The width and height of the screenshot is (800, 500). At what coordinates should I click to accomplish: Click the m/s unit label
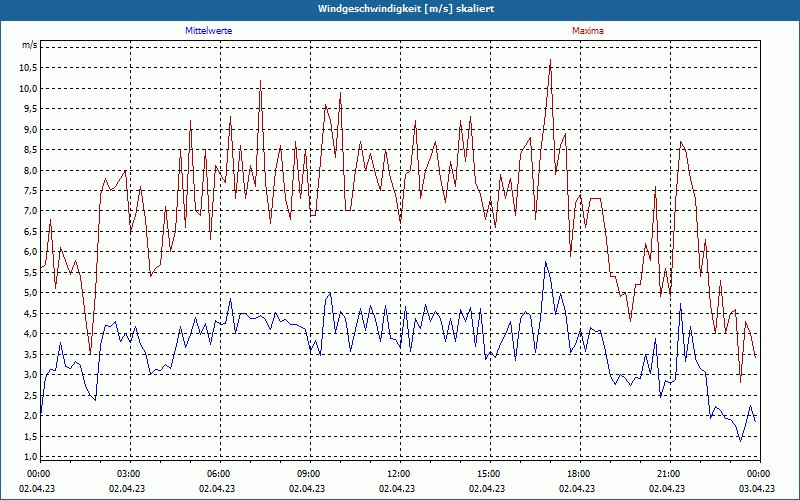(30, 45)
